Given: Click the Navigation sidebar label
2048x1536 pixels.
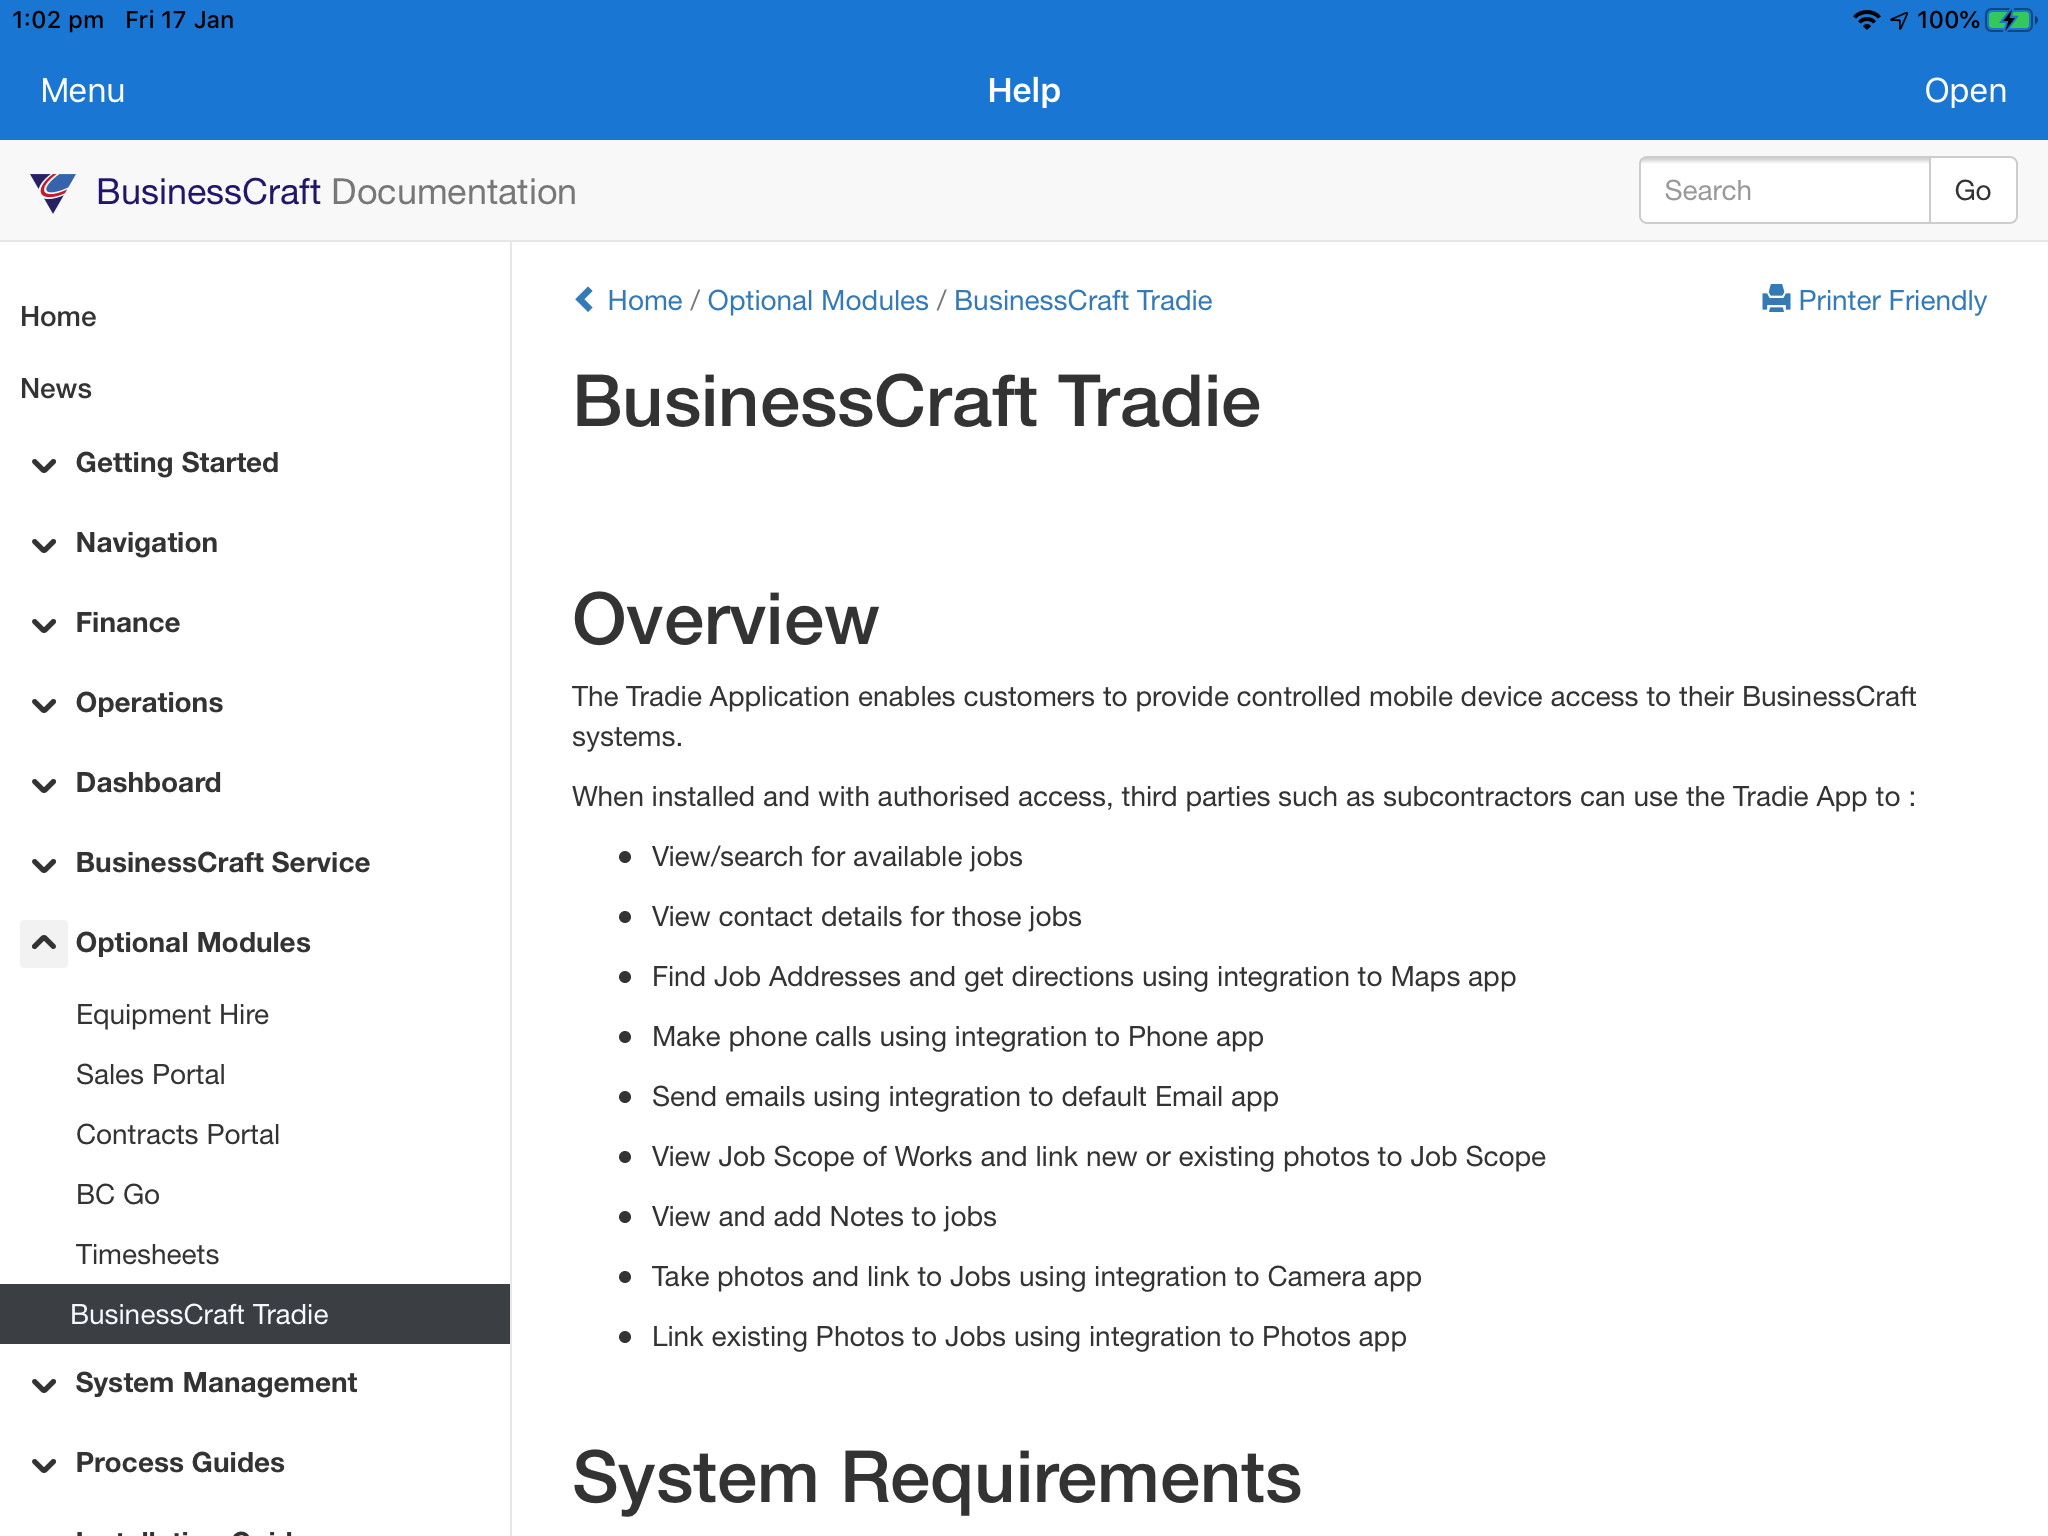Looking at the screenshot, I should [x=147, y=542].
